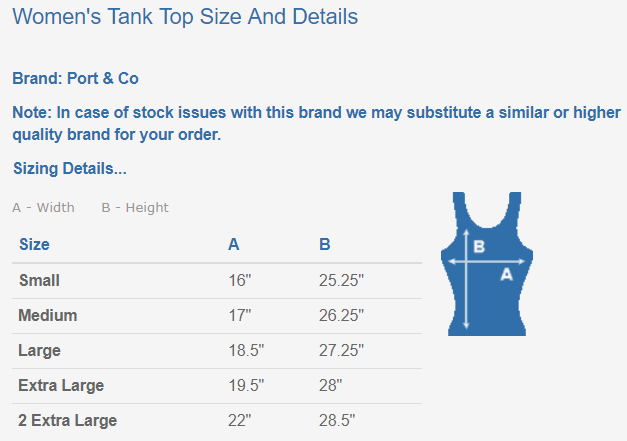
Task: Click the letter B on the tank top diagram
Action: tap(479, 246)
